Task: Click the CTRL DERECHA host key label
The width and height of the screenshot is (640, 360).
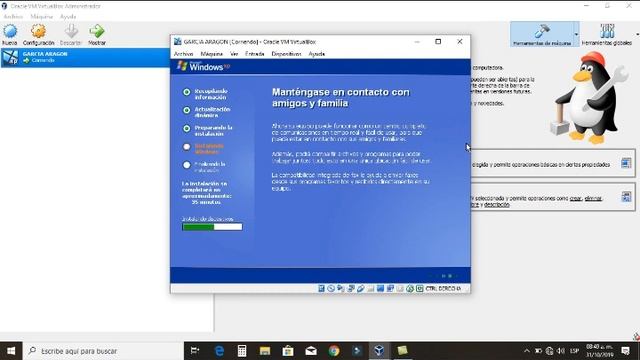Action: (444, 289)
